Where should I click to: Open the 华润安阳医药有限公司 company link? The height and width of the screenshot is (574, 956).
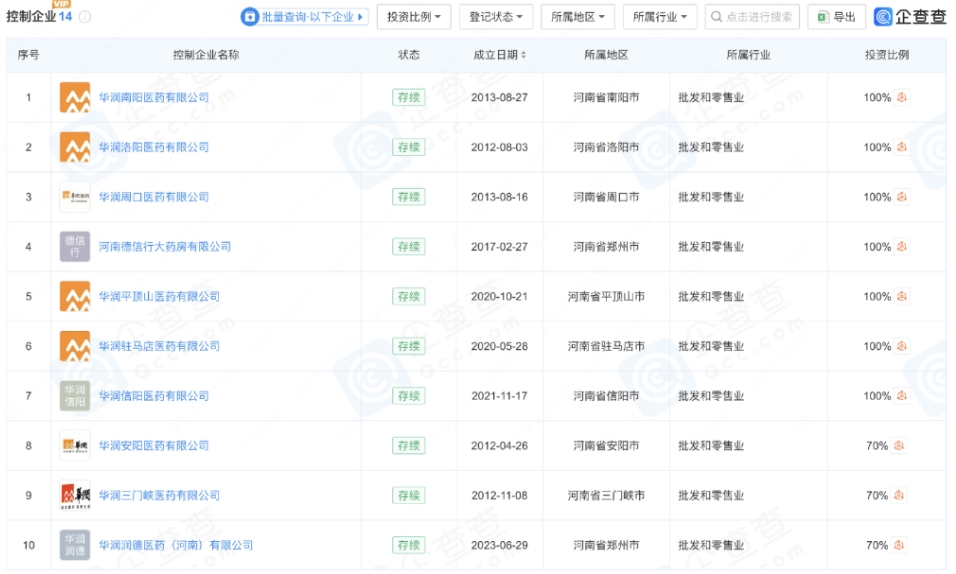click(x=154, y=446)
